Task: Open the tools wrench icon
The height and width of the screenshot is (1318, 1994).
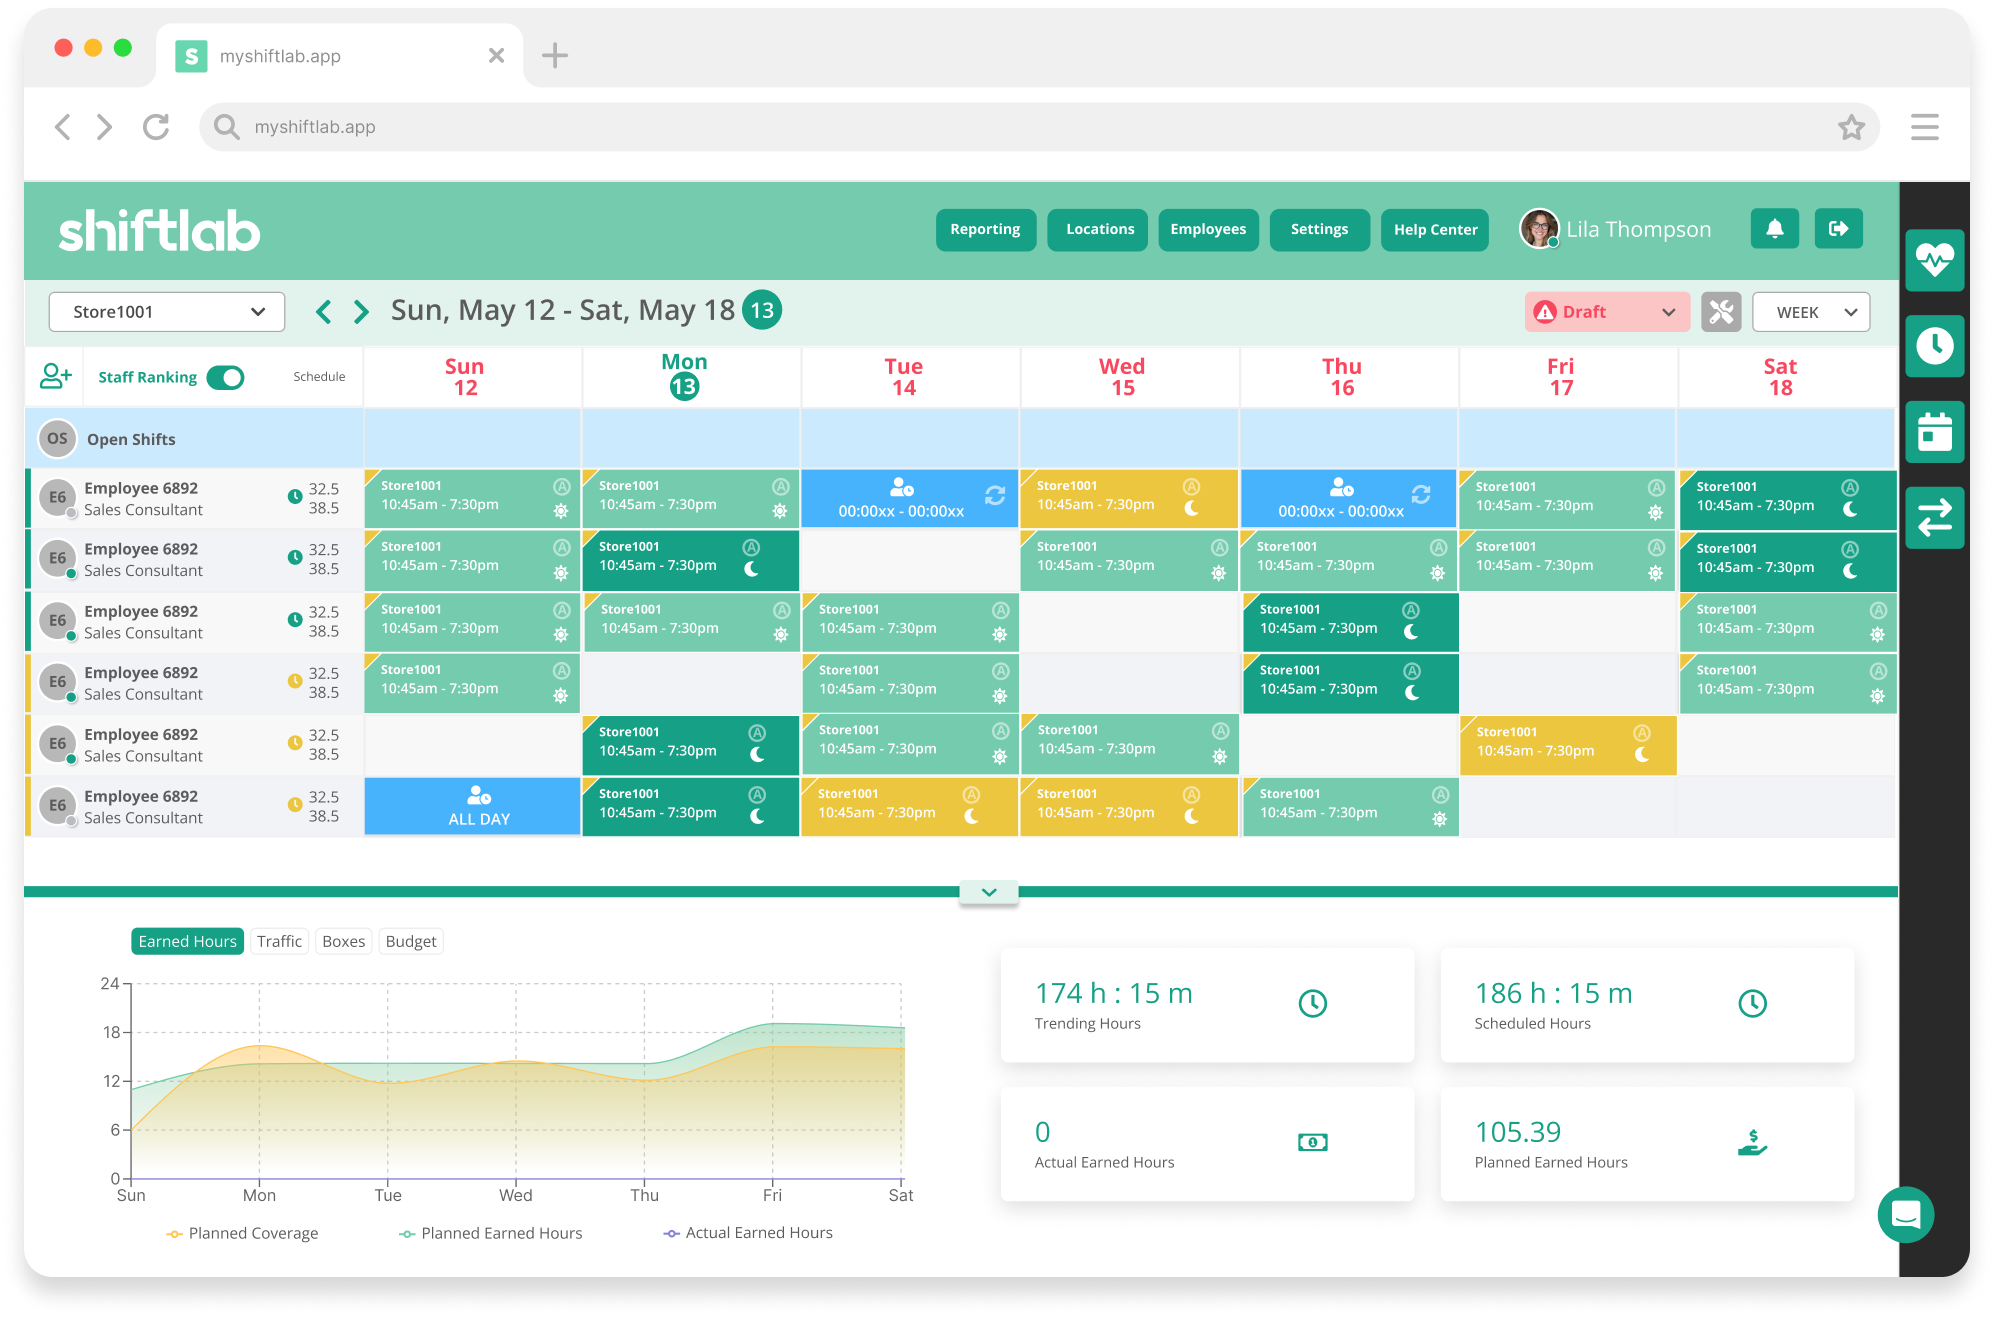Action: [x=1721, y=312]
